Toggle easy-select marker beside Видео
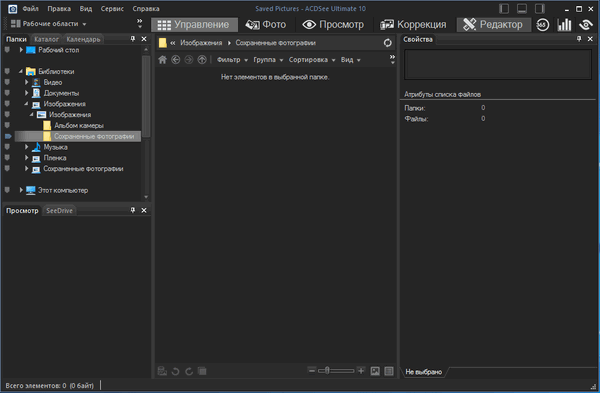 click(x=7, y=82)
